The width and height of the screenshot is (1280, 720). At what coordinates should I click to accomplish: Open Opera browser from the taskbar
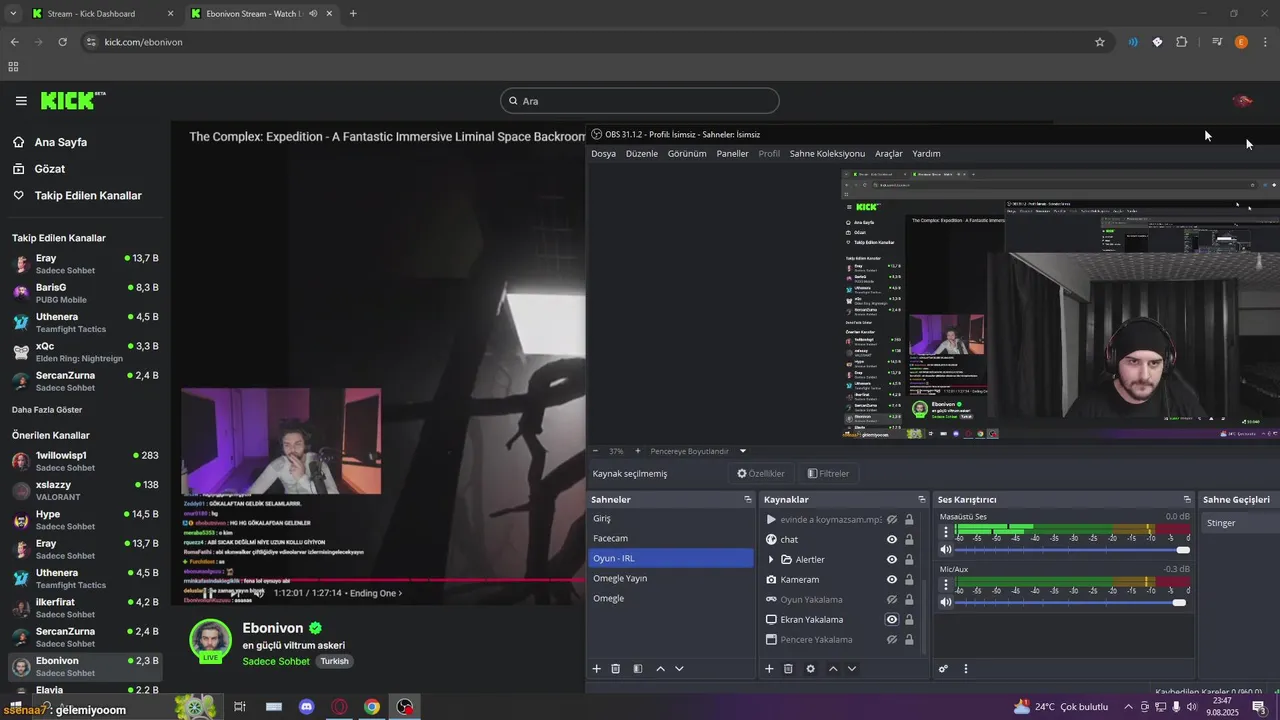[340, 707]
